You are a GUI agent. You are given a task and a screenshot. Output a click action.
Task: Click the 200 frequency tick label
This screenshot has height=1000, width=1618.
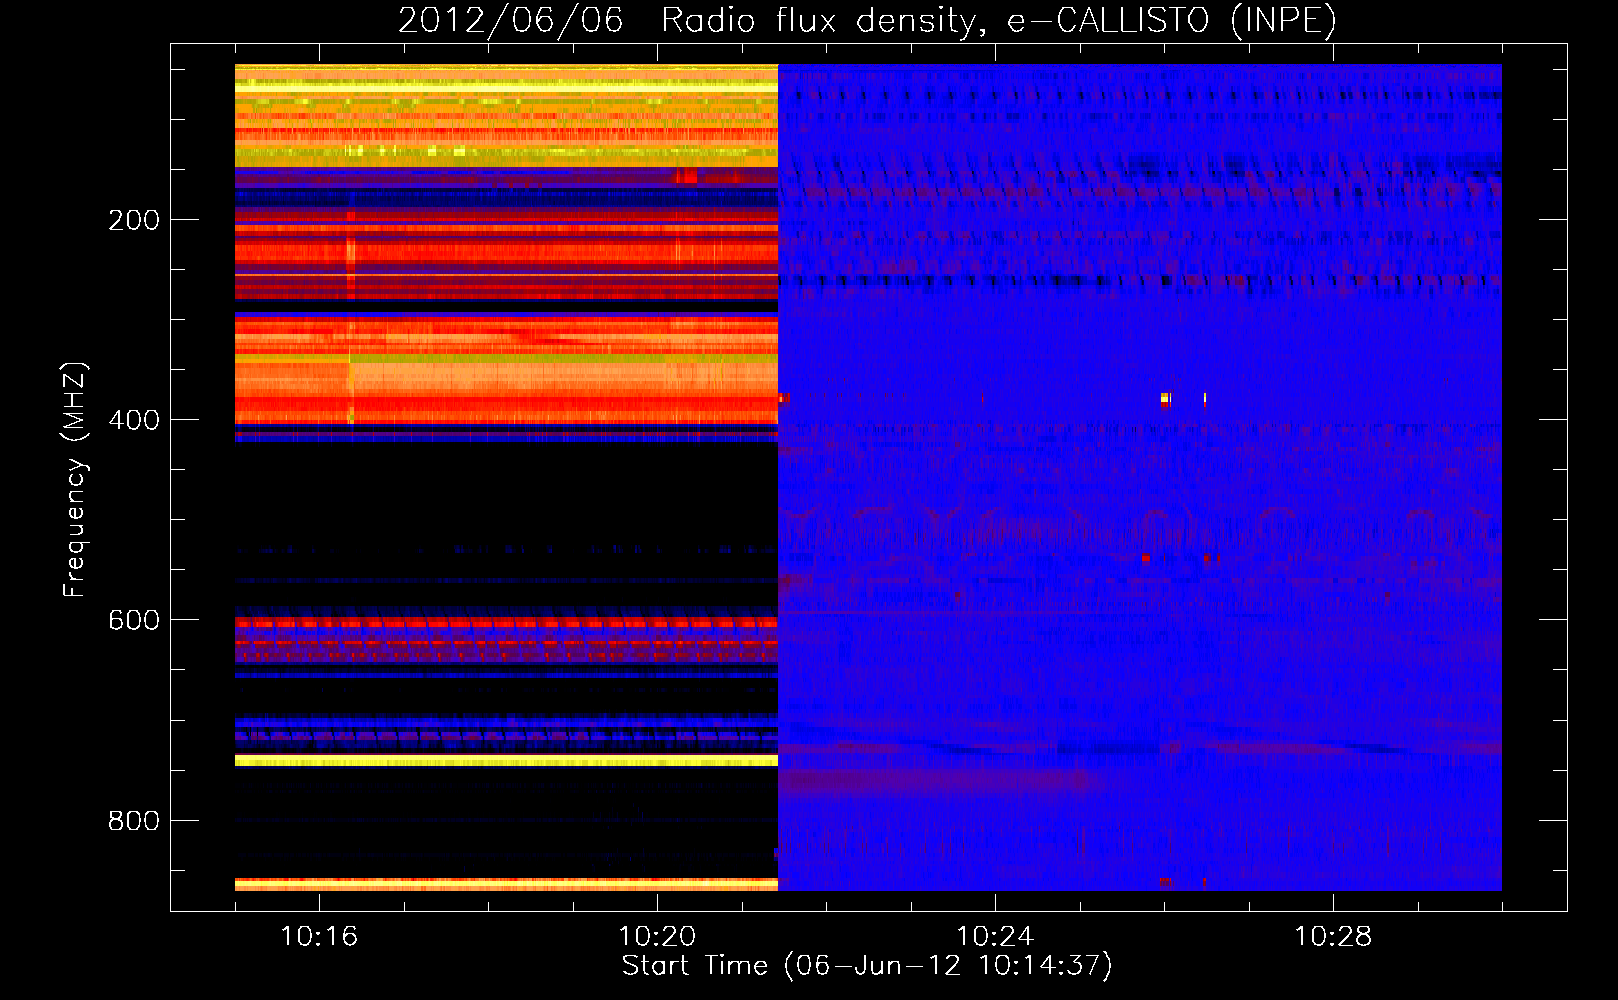134,220
